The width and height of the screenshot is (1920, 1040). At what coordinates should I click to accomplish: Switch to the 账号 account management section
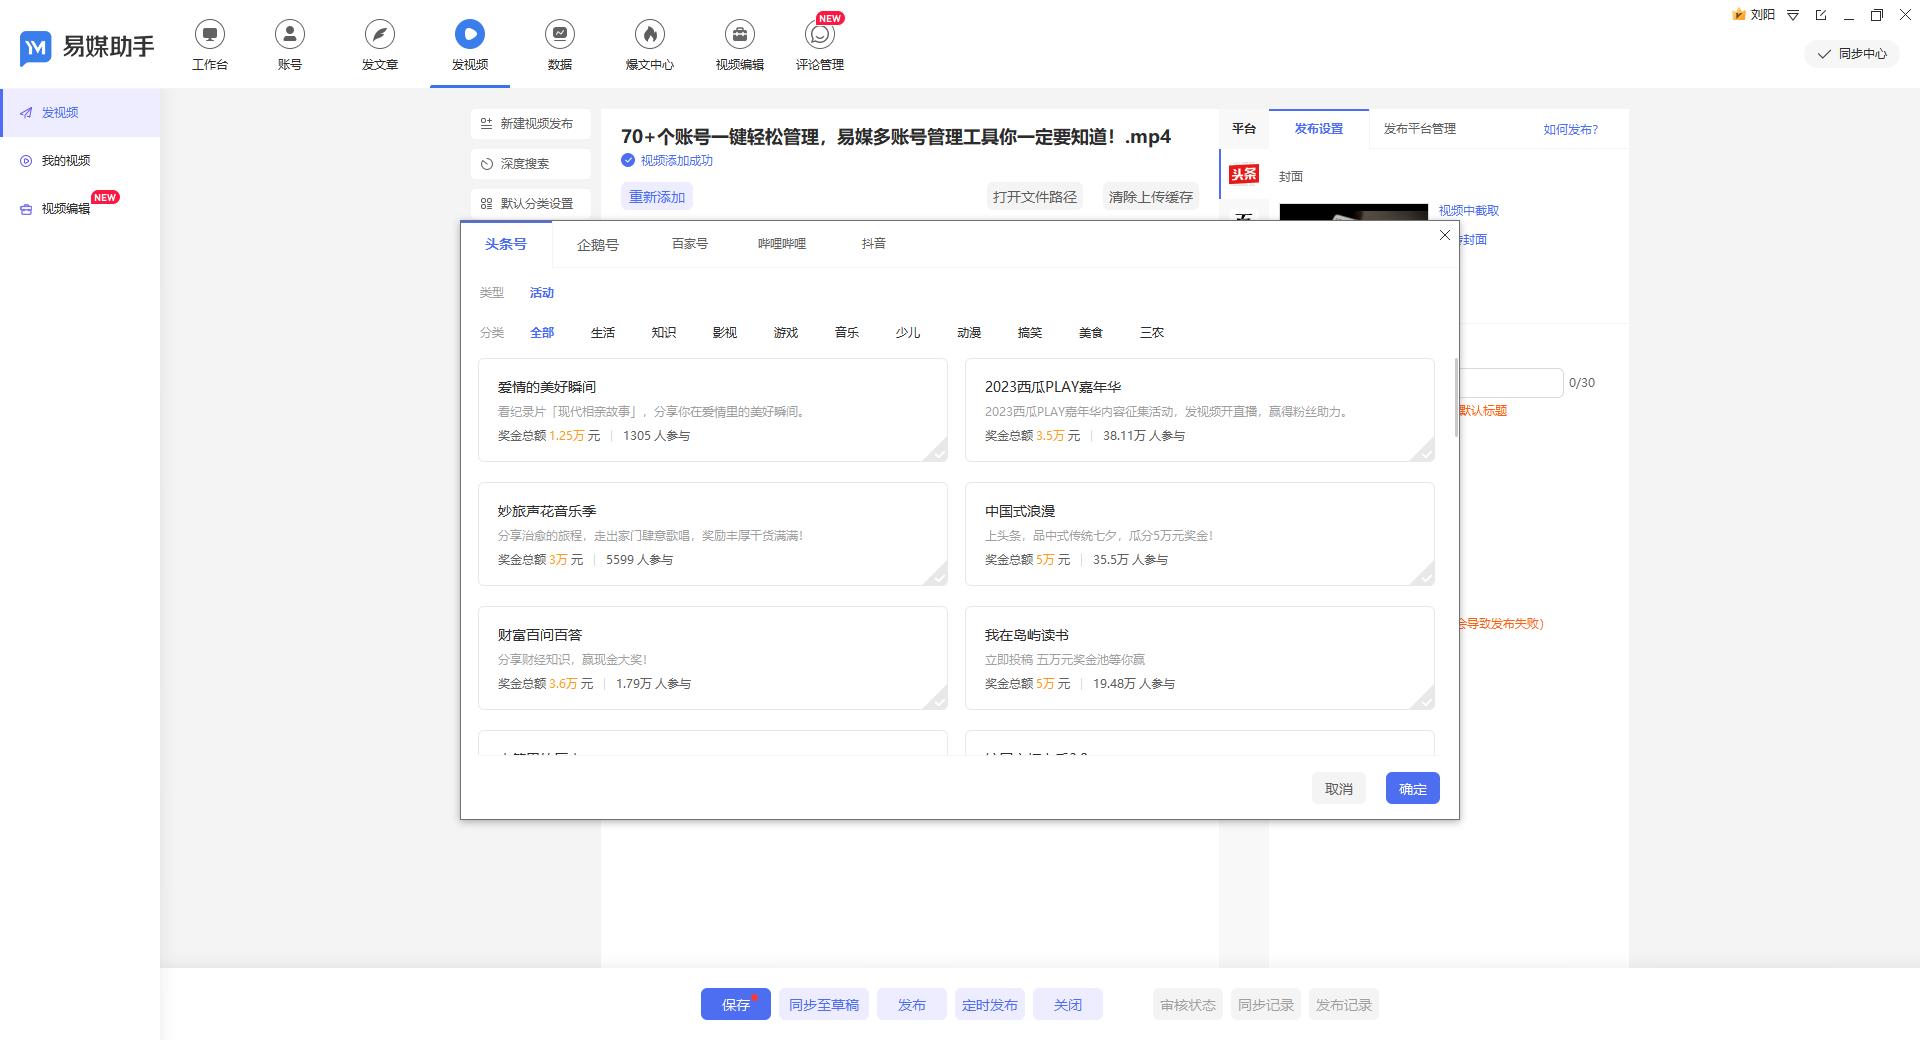pos(289,44)
